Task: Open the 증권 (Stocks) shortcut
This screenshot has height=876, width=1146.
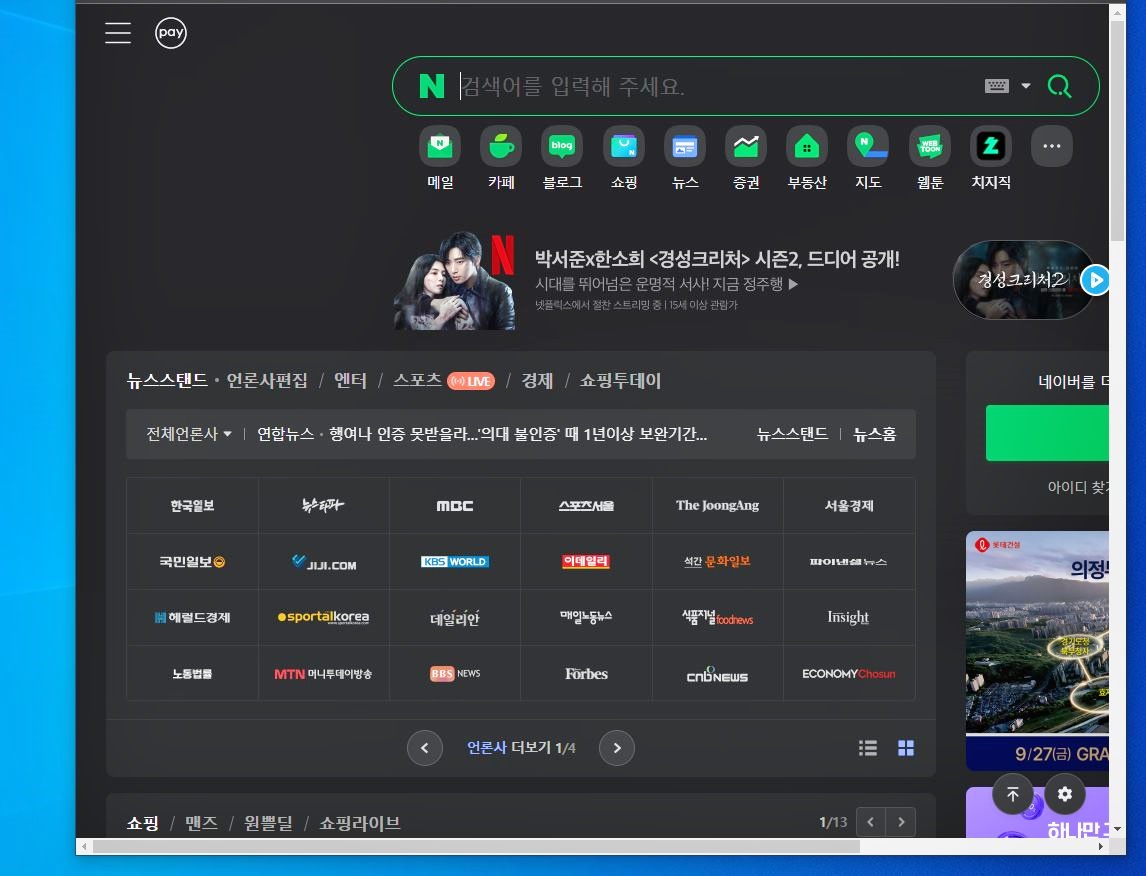Action: coord(746,159)
